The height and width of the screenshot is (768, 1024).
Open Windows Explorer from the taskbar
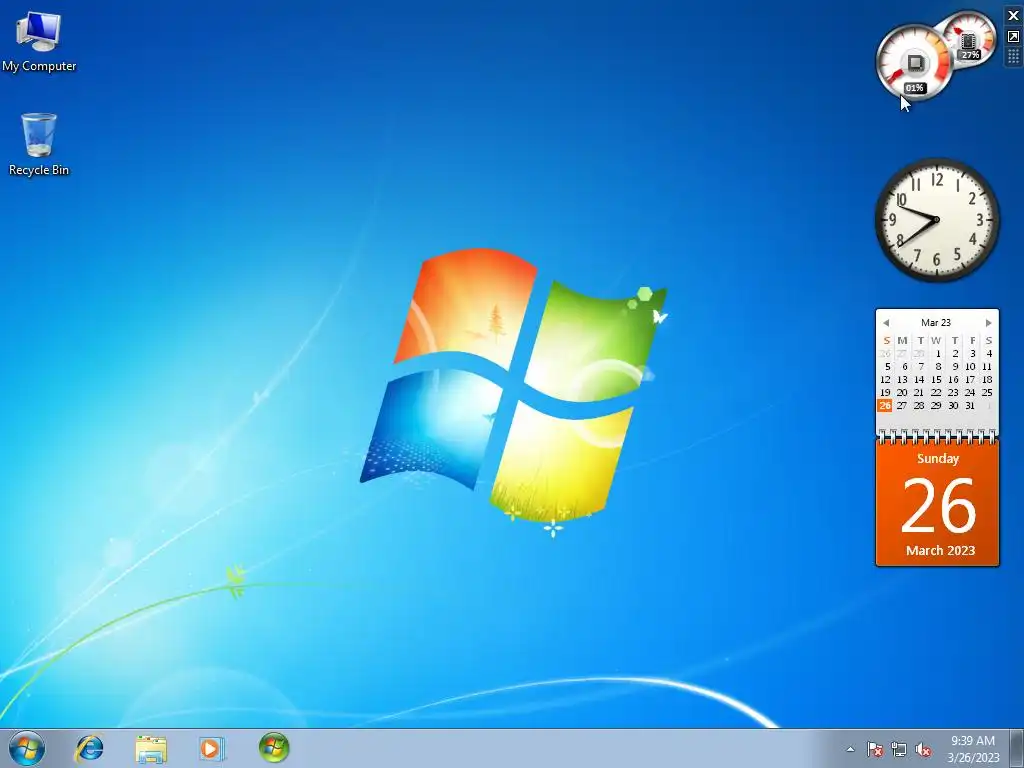click(x=151, y=748)
